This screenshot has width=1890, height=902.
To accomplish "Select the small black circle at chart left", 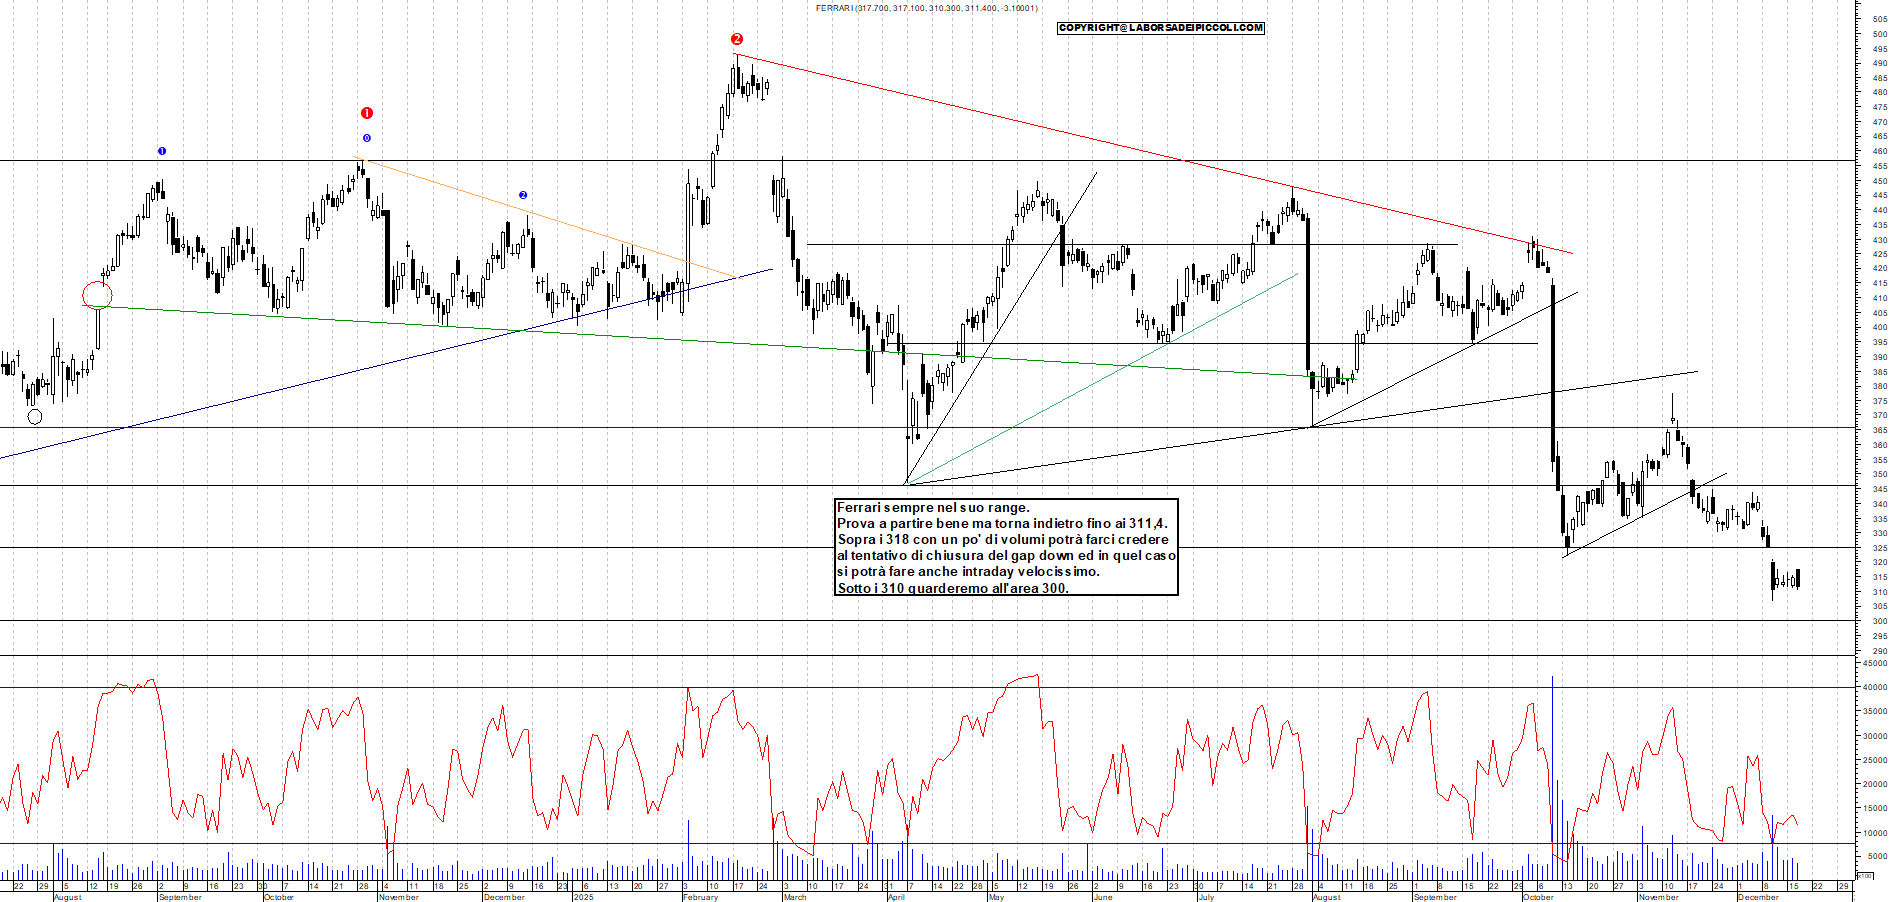I will 35,416.
